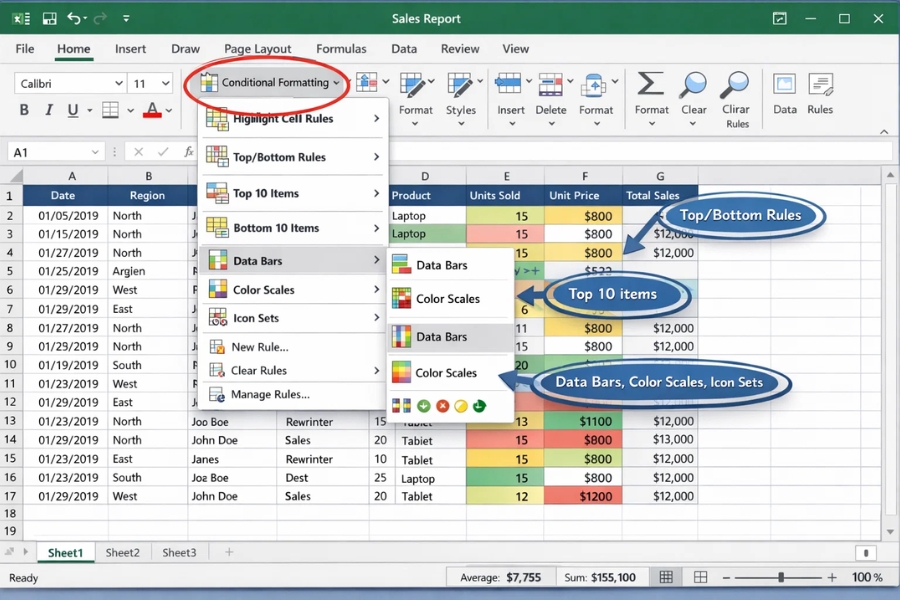Select the Sheet2 tab button

tap(122, 551)
